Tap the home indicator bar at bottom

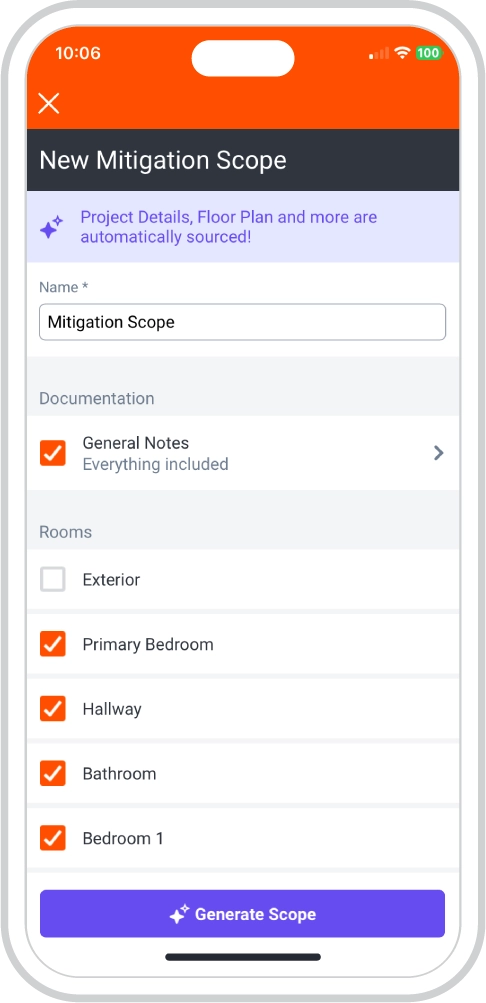tap(243, 957)
